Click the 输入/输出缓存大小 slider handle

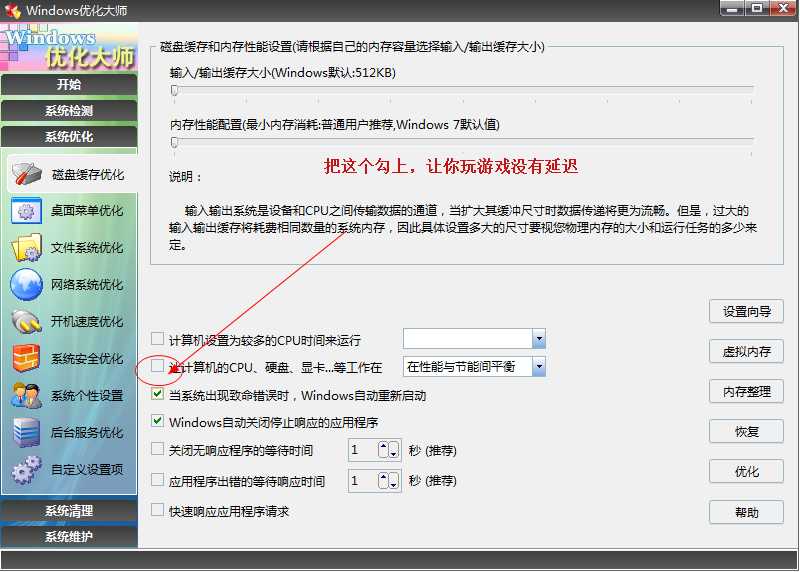pyautogui.click(x=174, y=90)
